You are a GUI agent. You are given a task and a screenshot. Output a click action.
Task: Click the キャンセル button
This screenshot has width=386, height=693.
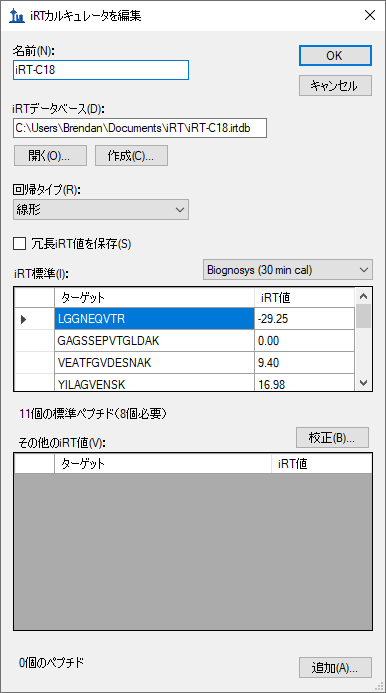click(x=335, y=86)
